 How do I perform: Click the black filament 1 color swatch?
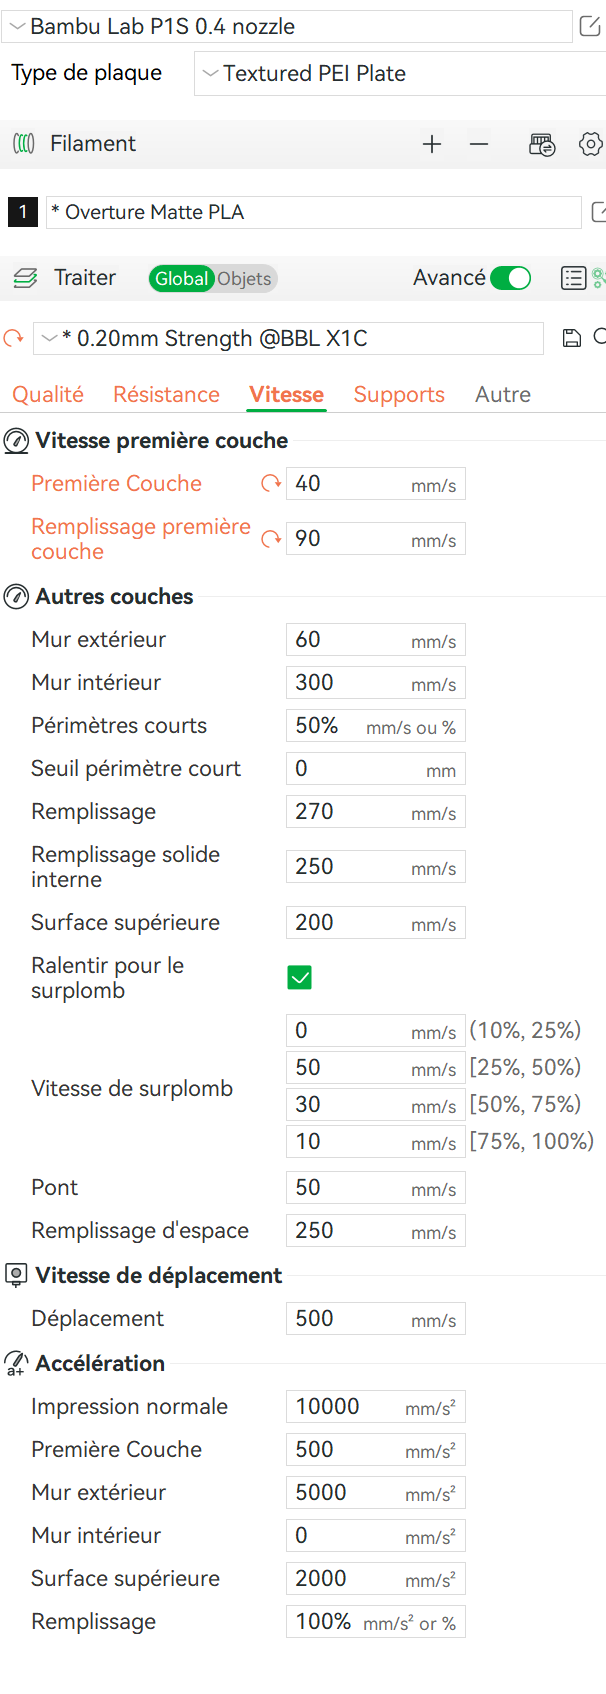click(x=23, y=212)
